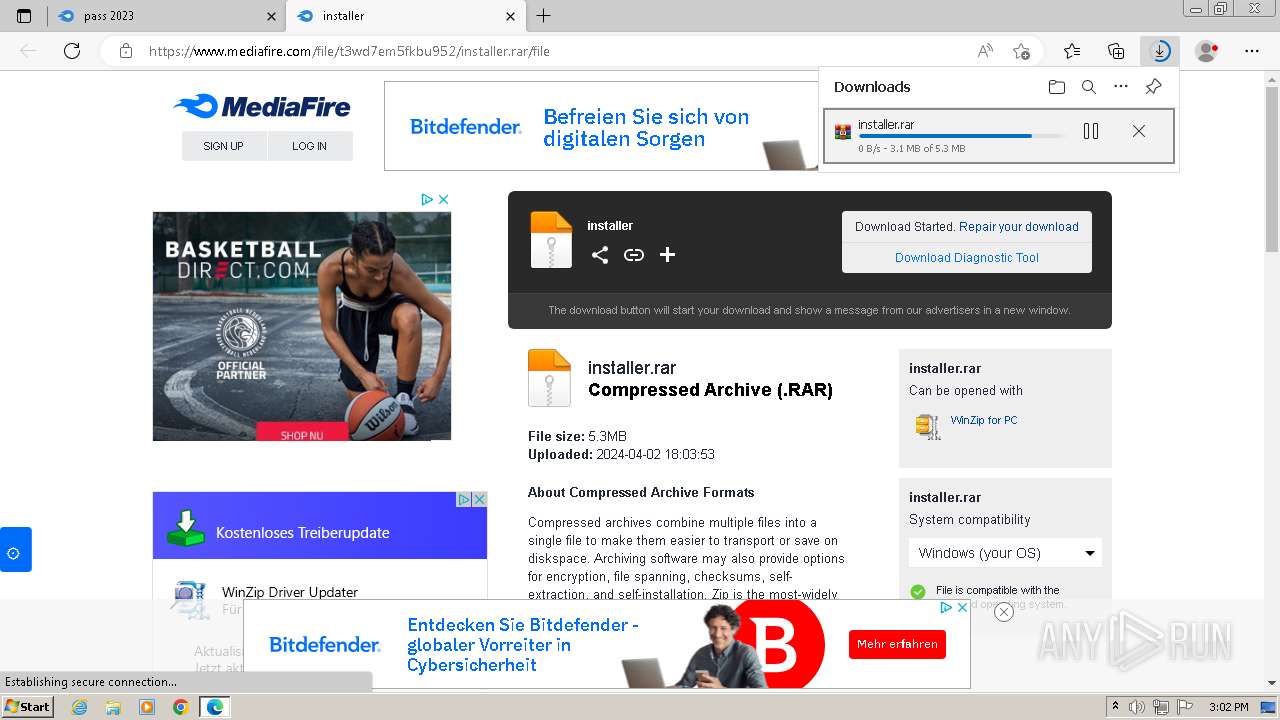This screenshot has height=720, width=1280.
Task: Add this page to favorites
Action: pos(1021,51)
